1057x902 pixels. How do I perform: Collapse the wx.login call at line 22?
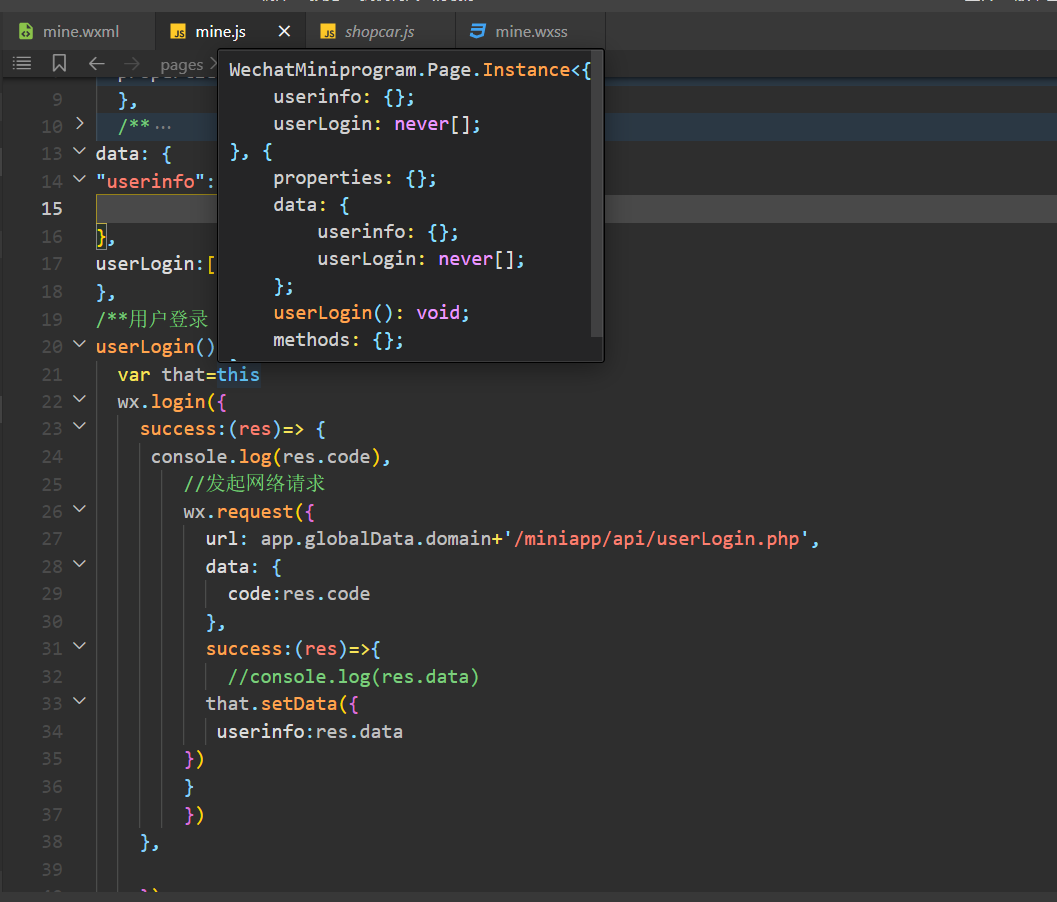80,398
